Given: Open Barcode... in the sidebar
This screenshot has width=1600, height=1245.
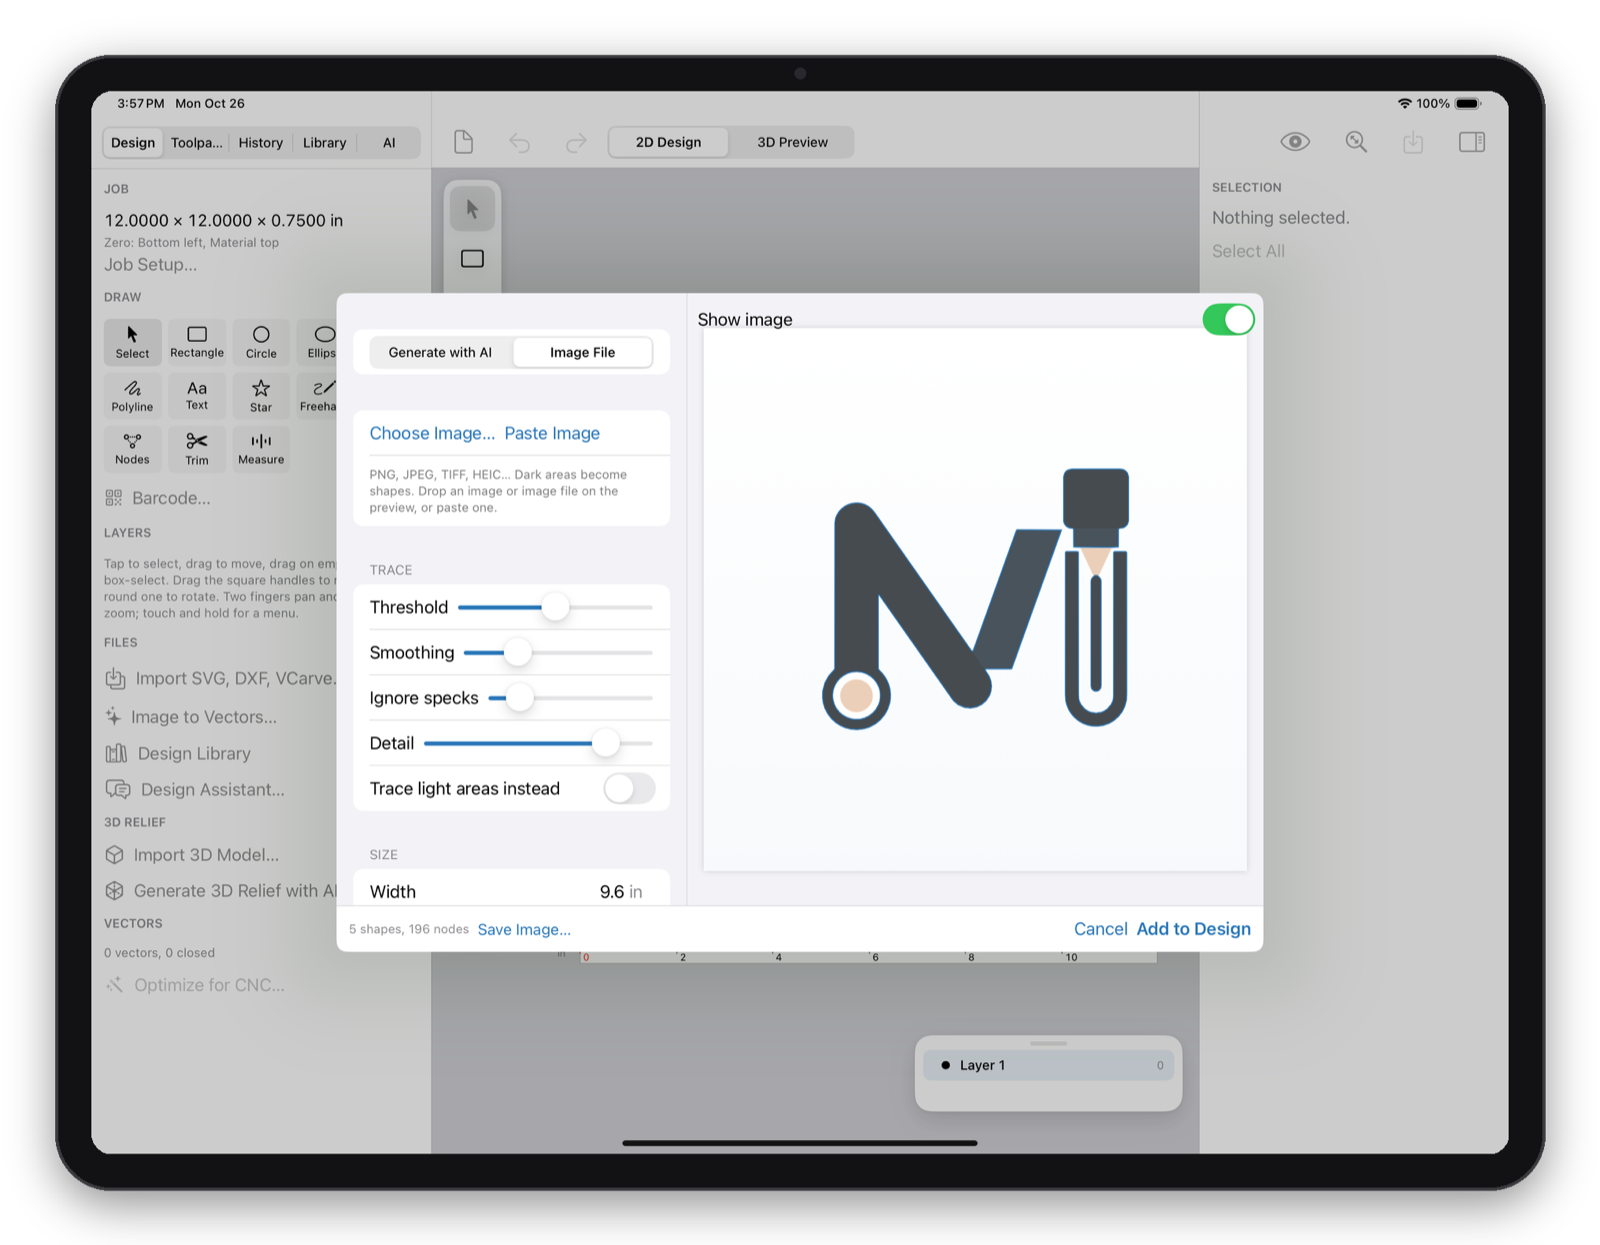Looking at the screenshot, I should tap(157, 498).
